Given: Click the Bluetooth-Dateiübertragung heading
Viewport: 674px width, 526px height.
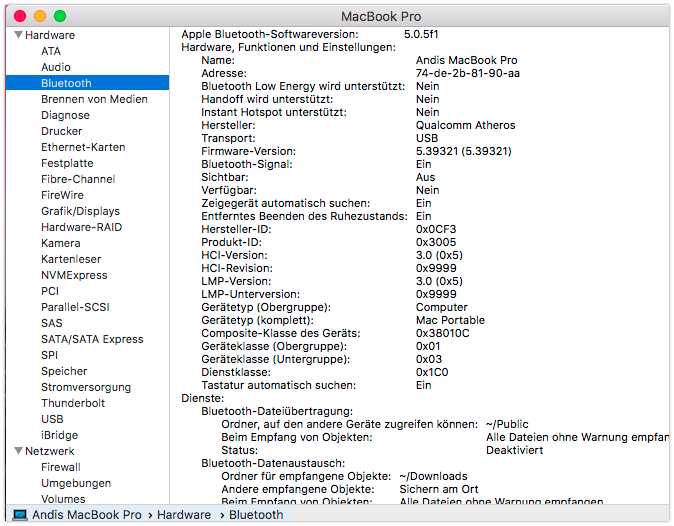Looking at the screenshot, I should [x=277, y=411].
